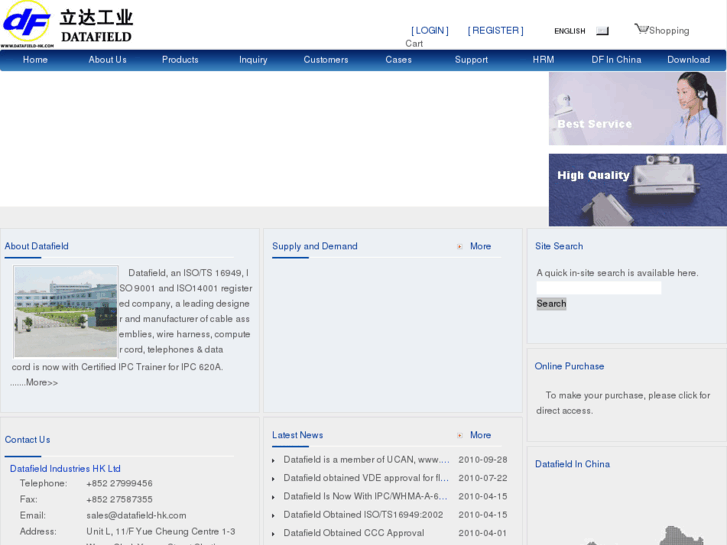
Task: Open the Datafield In China heading
Action: coord(573,464)
